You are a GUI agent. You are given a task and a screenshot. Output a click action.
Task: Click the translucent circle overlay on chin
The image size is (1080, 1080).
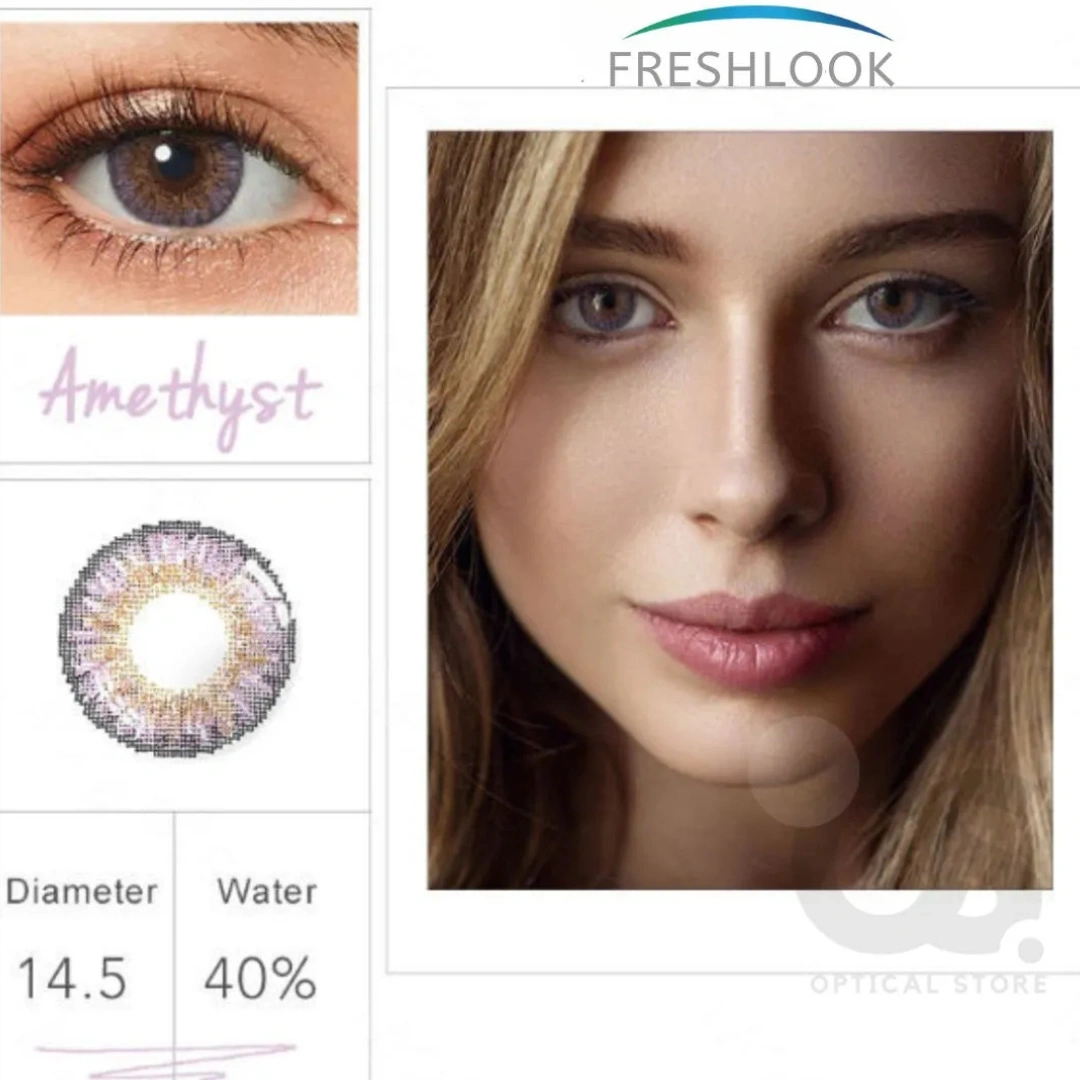(804, 771)
